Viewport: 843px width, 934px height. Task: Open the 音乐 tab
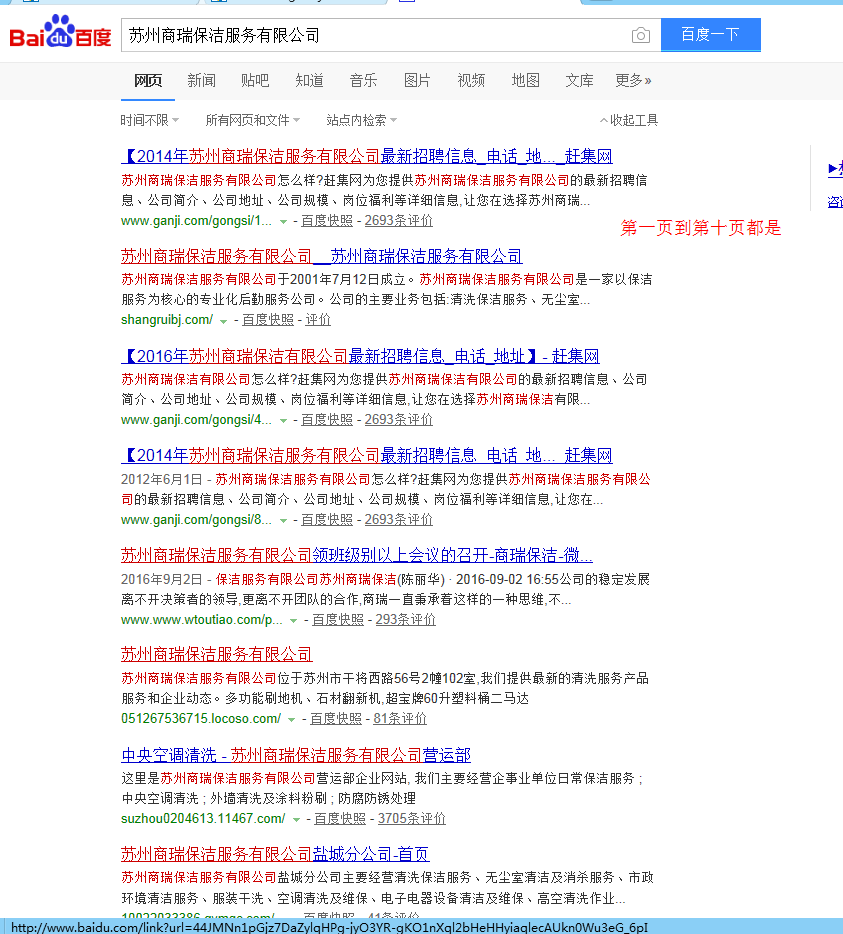pos(363,80)
